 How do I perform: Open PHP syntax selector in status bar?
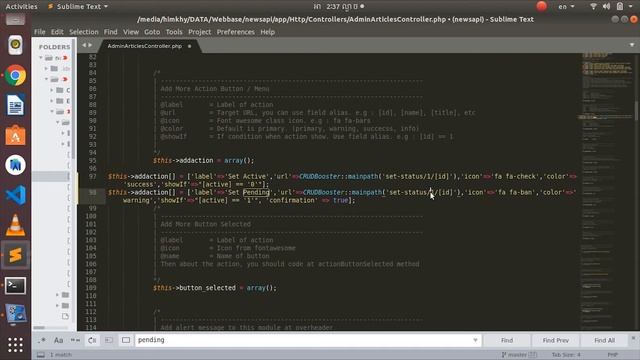[x=613, y=355]
